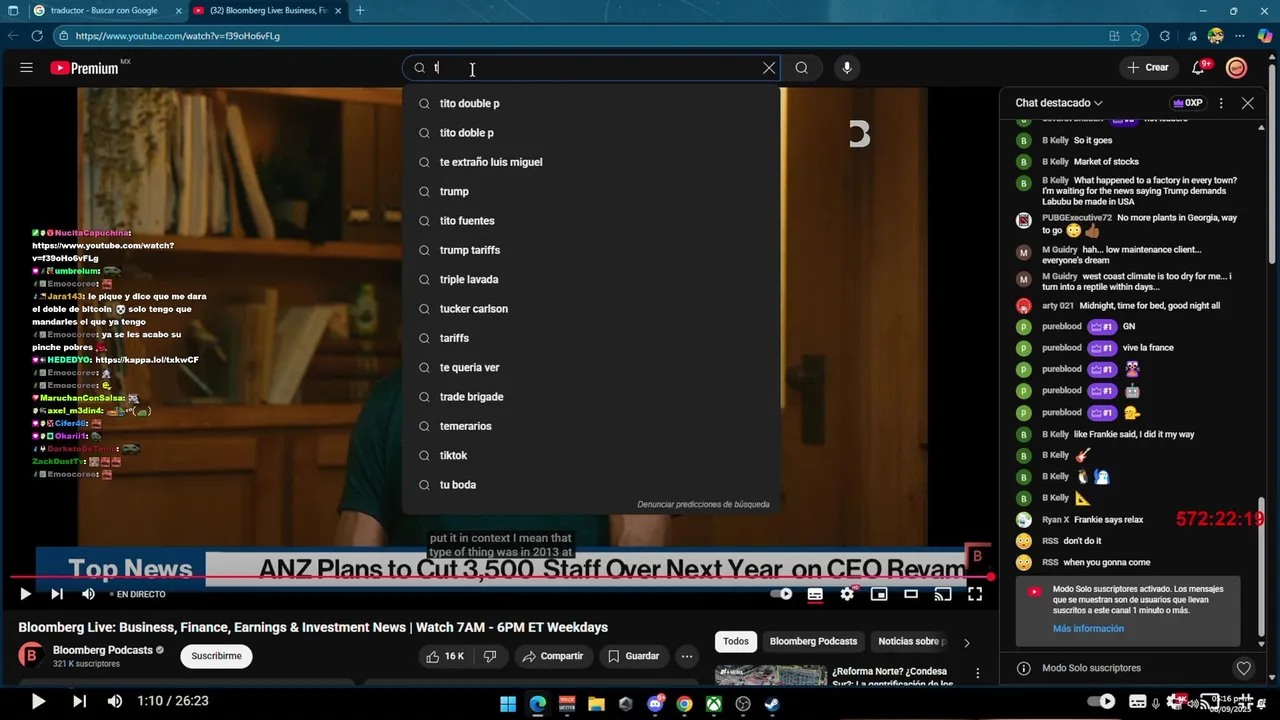
Task: Open '¿Reforma Norte? ¿Condesa Sur?' video thumbnail
Action: pyautogui.click(x=771, y=675)
